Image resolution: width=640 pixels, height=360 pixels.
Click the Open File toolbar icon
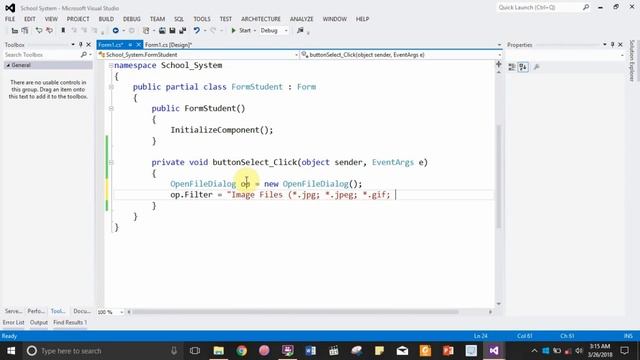point(162,30)
